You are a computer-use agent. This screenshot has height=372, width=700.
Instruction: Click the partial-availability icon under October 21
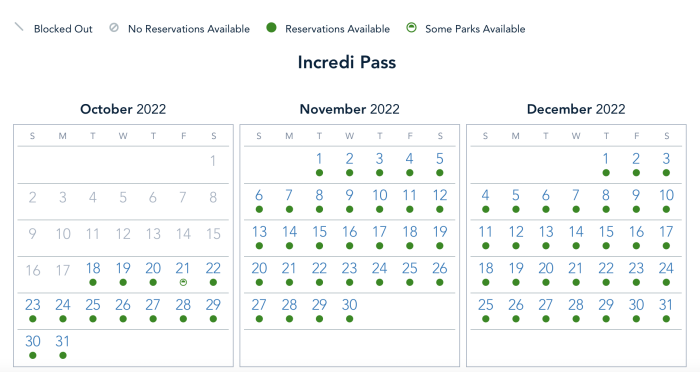coord(183,282)
